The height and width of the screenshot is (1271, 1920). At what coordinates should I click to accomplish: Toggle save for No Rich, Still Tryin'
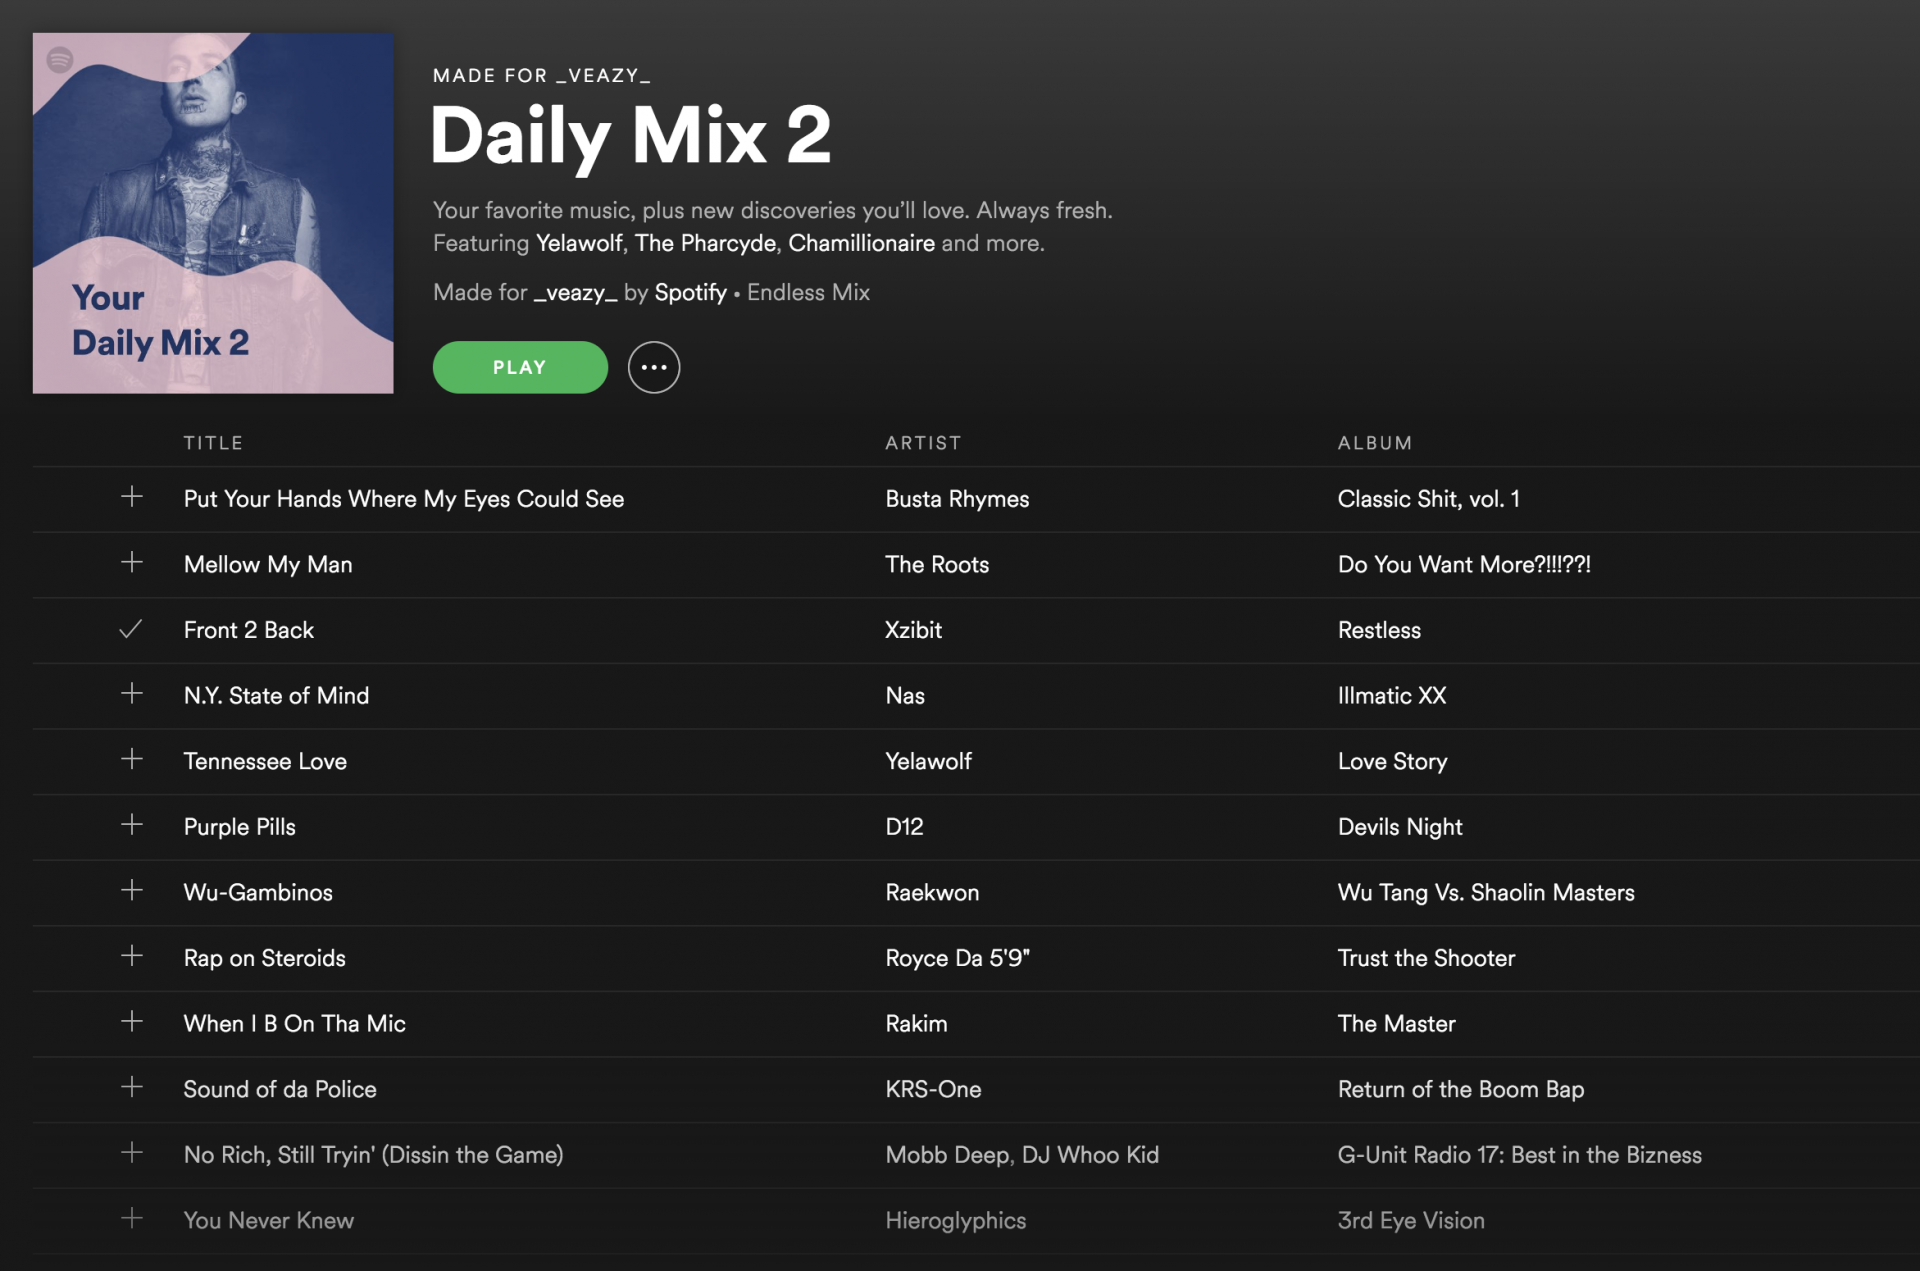pos(131,1152)
